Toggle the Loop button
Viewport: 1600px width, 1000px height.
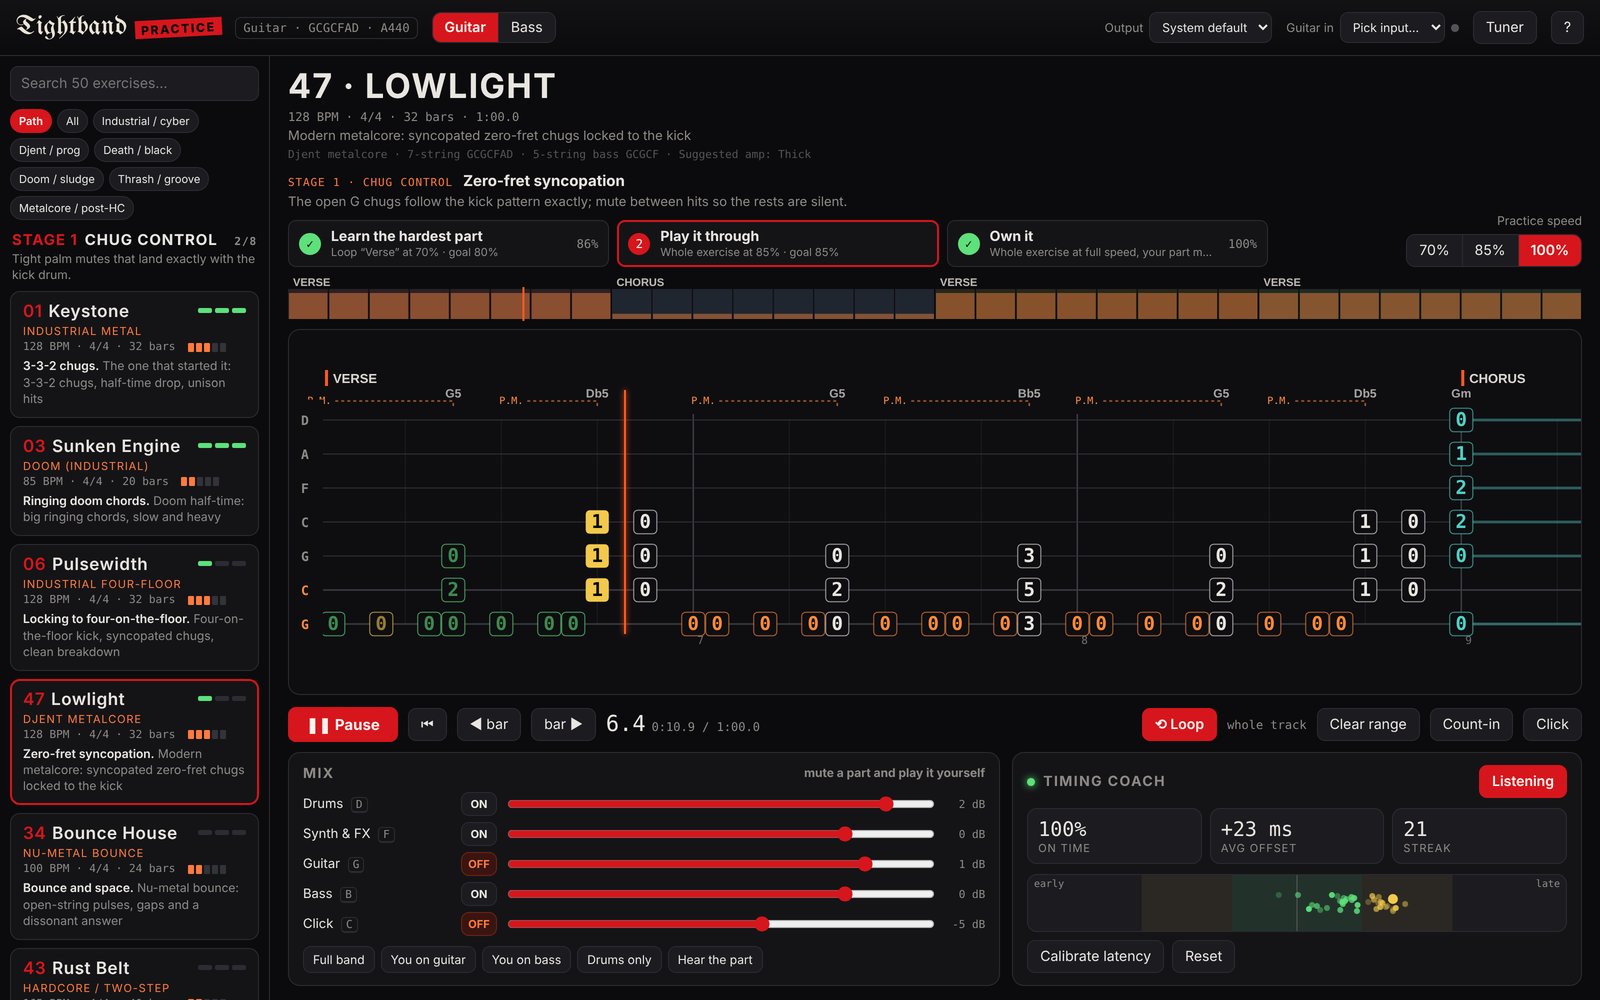point(1179,724)
